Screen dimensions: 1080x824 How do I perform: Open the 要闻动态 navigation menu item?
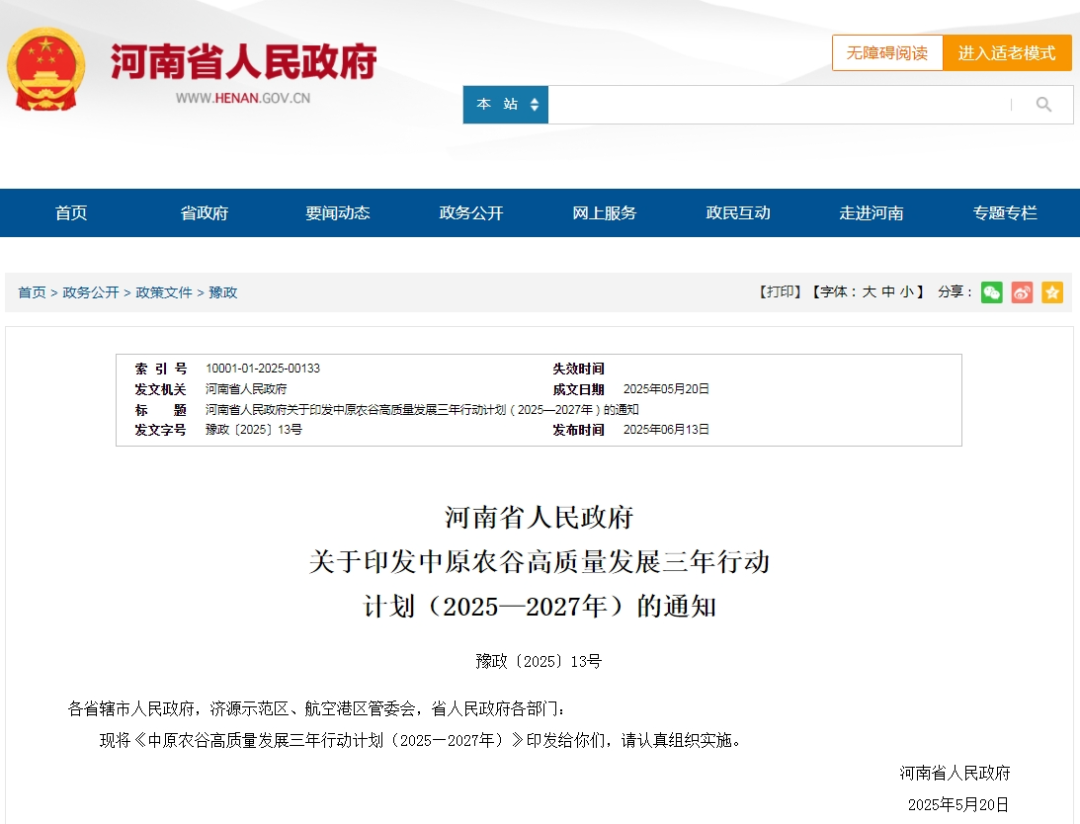(338, 213)
